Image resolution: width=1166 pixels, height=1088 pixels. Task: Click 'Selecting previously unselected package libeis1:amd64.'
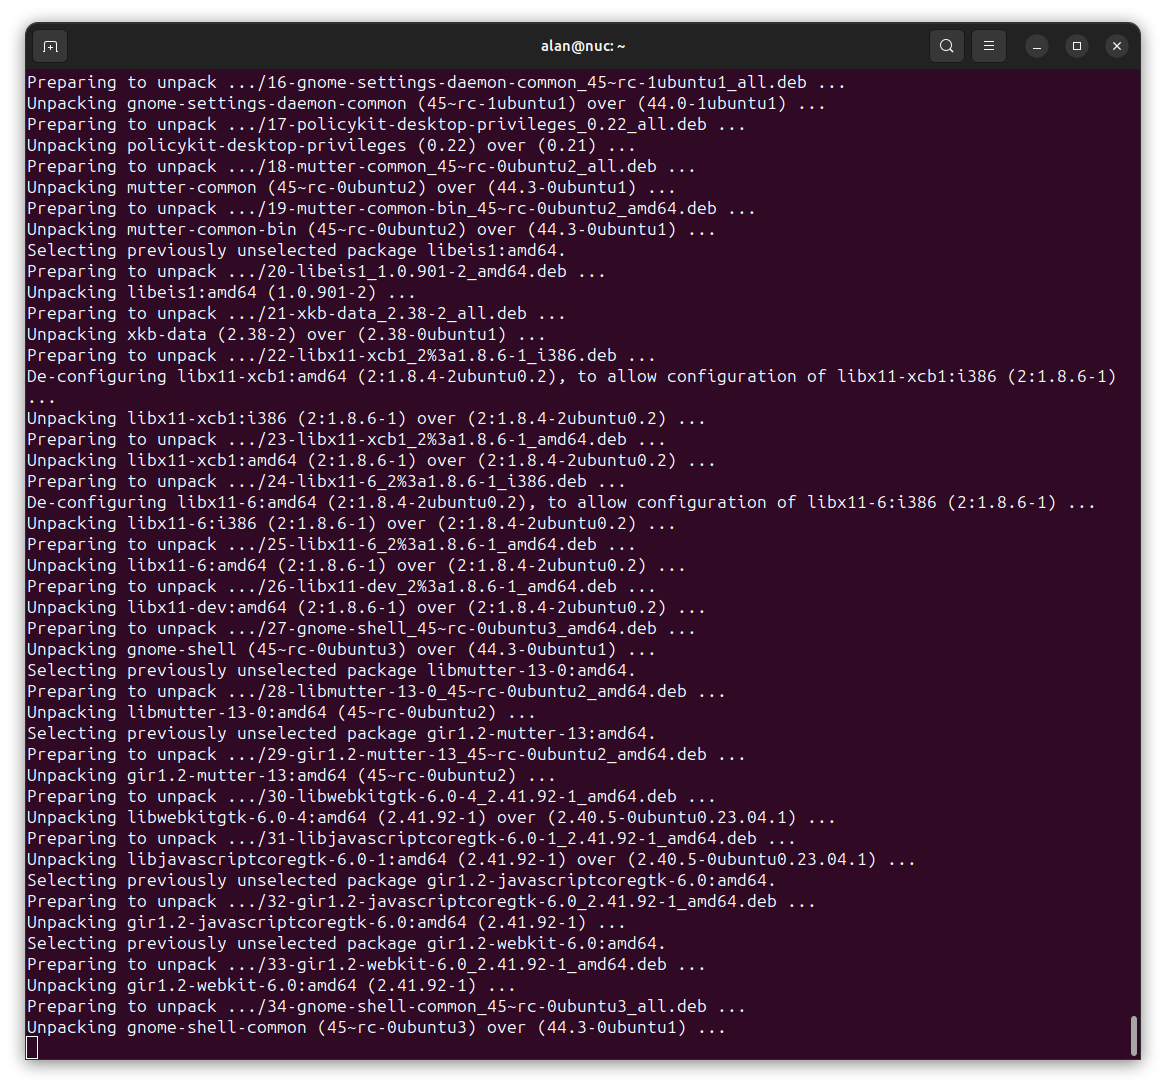coord(297,251)
